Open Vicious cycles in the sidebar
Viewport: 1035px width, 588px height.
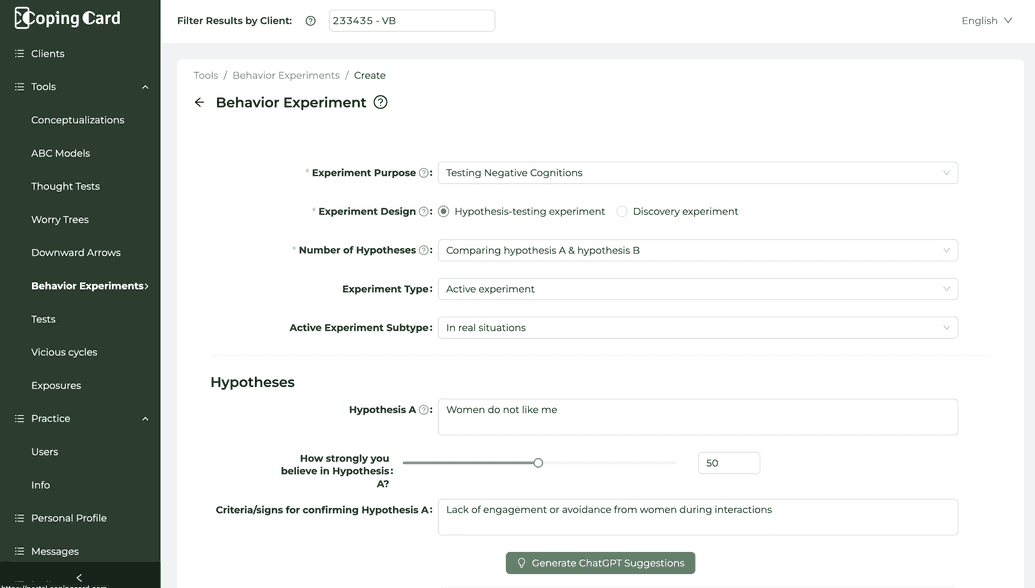tap(64, 352)
